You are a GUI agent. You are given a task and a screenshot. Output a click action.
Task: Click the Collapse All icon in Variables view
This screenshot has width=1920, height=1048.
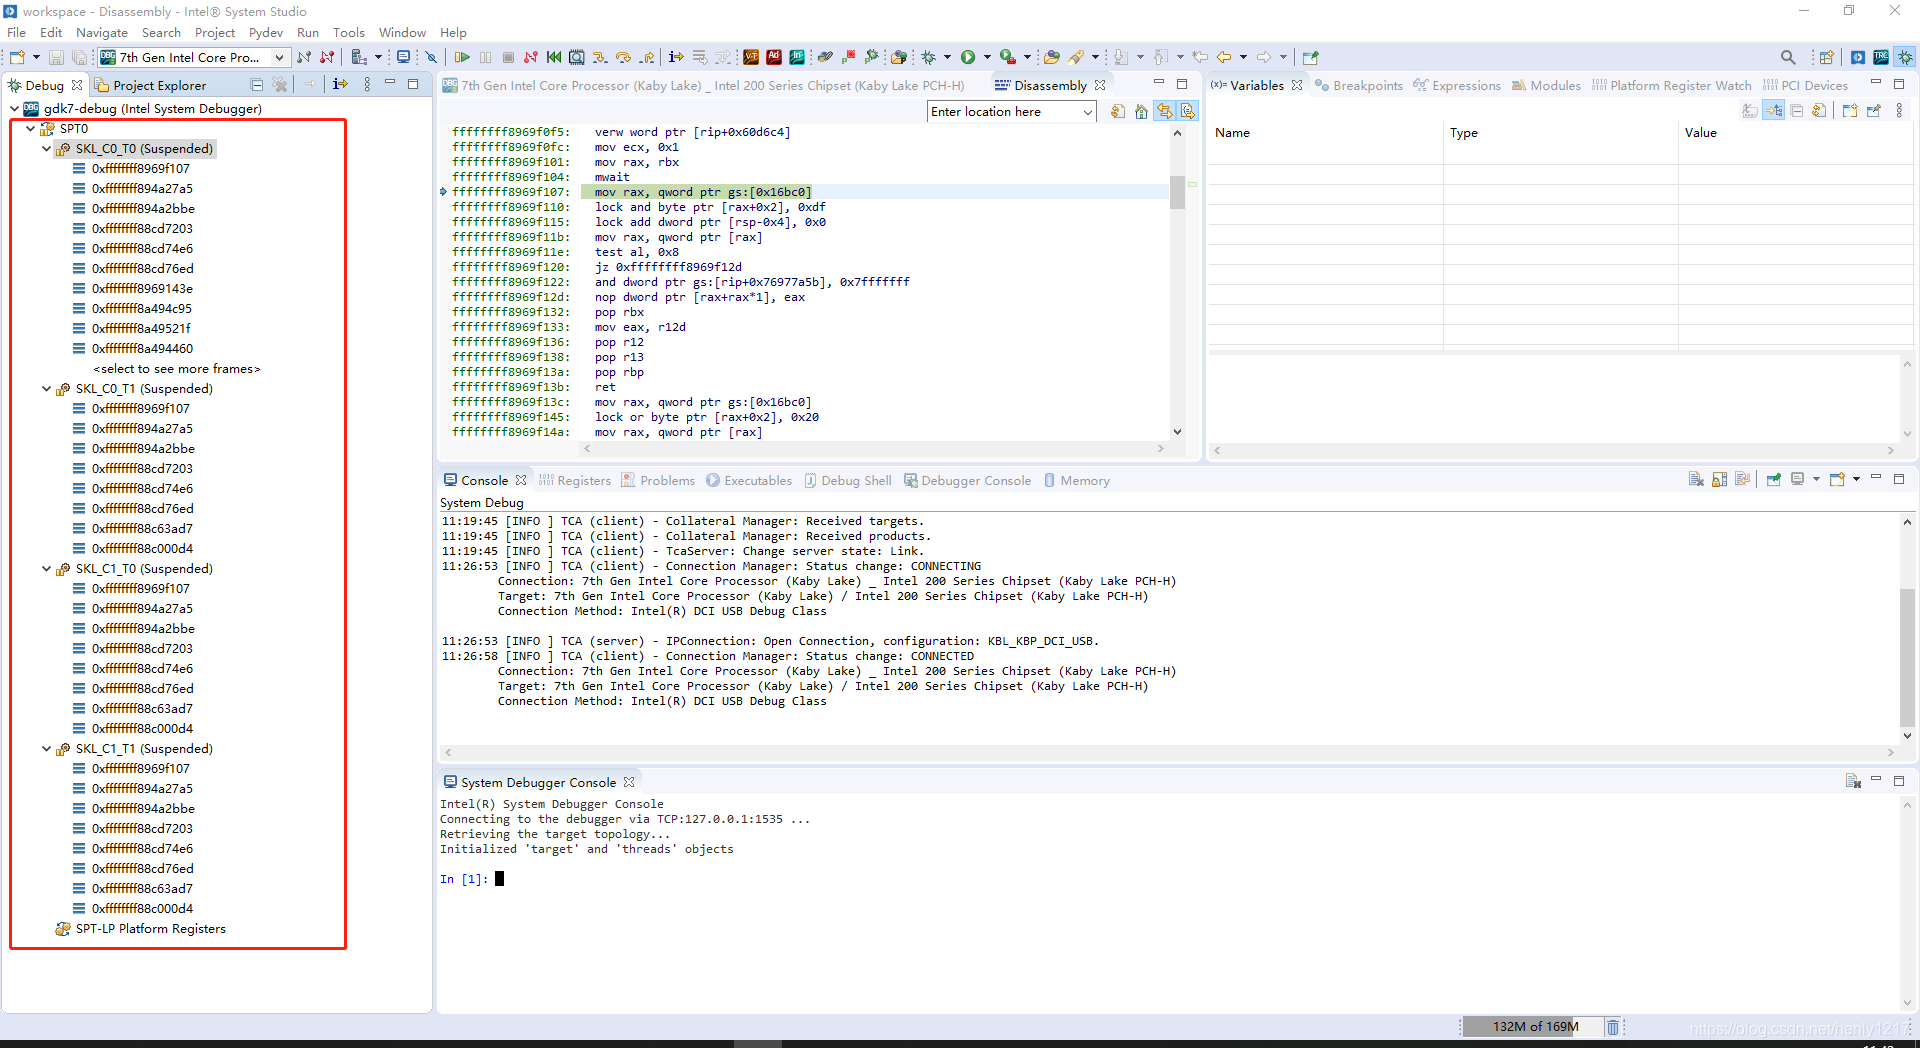1797,111
